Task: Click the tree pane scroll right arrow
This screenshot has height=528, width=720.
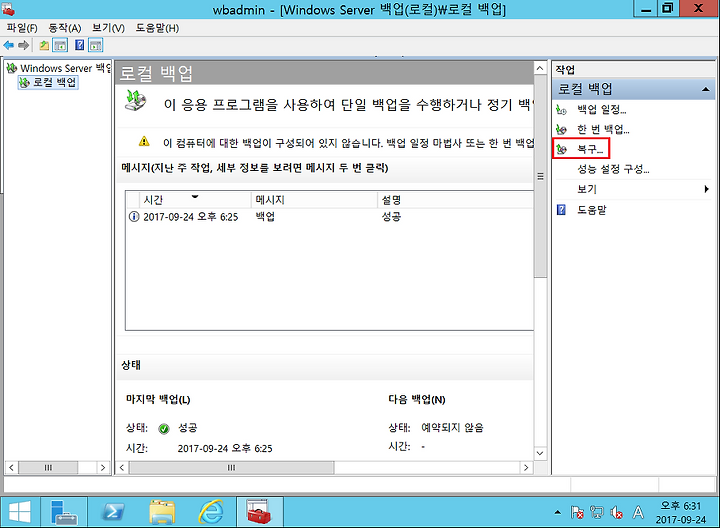Action: (x=103, y=468)
